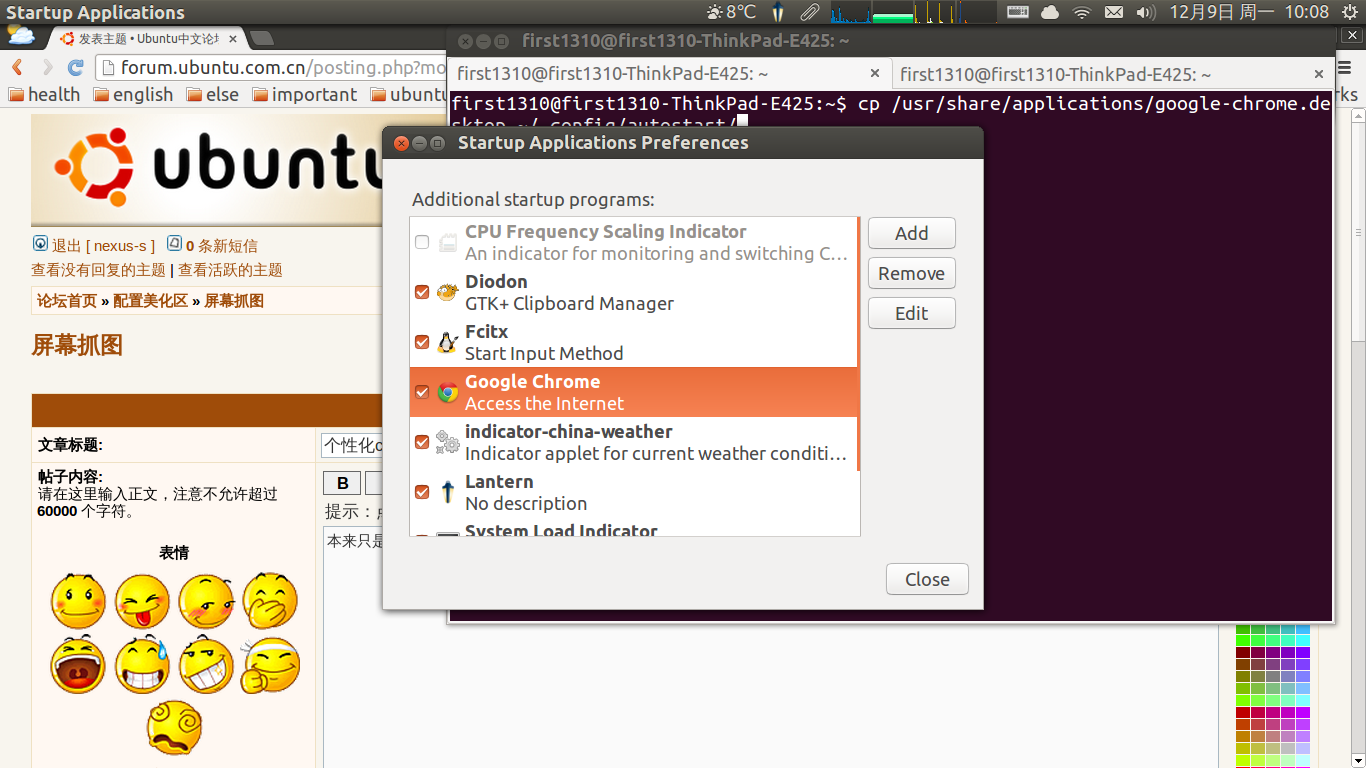Image resolution: width=1366 pixels, height=768 pixels.
Task: Insert the blushing smiley emoticon
Action: tap(78, 600)
